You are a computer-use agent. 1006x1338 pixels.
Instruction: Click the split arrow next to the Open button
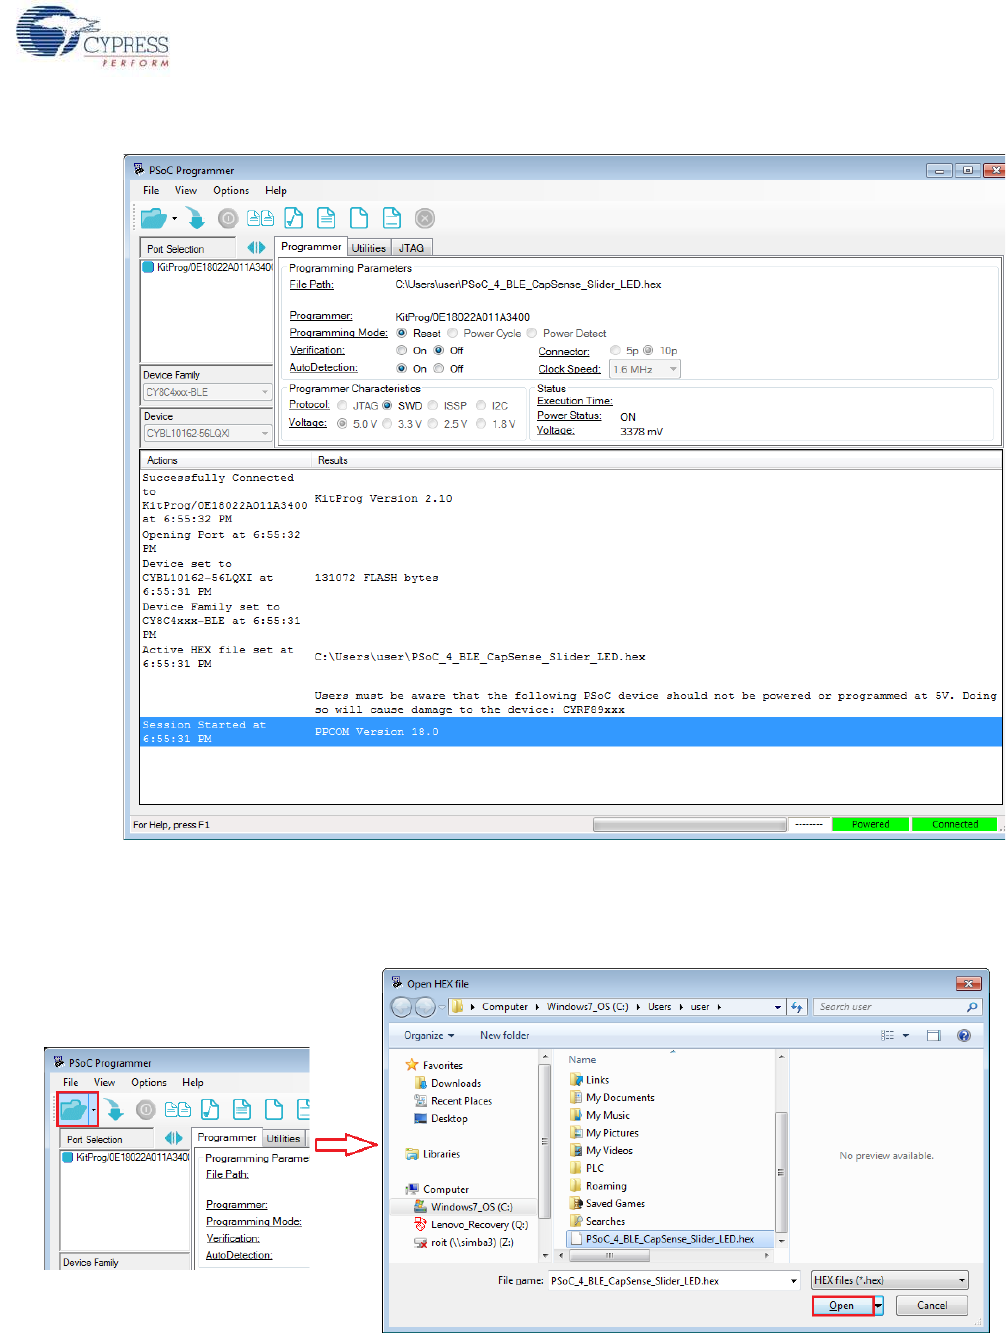tap(879, 1306)
